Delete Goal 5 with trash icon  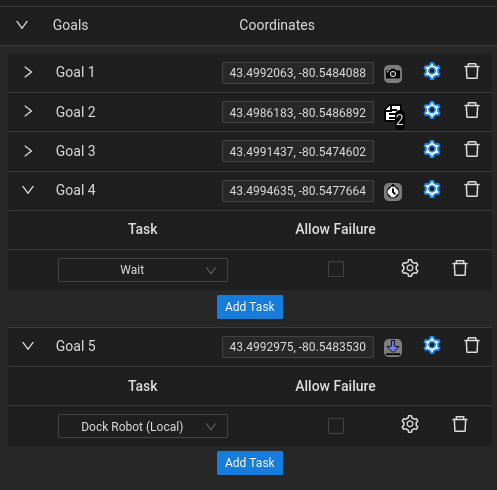472,345
